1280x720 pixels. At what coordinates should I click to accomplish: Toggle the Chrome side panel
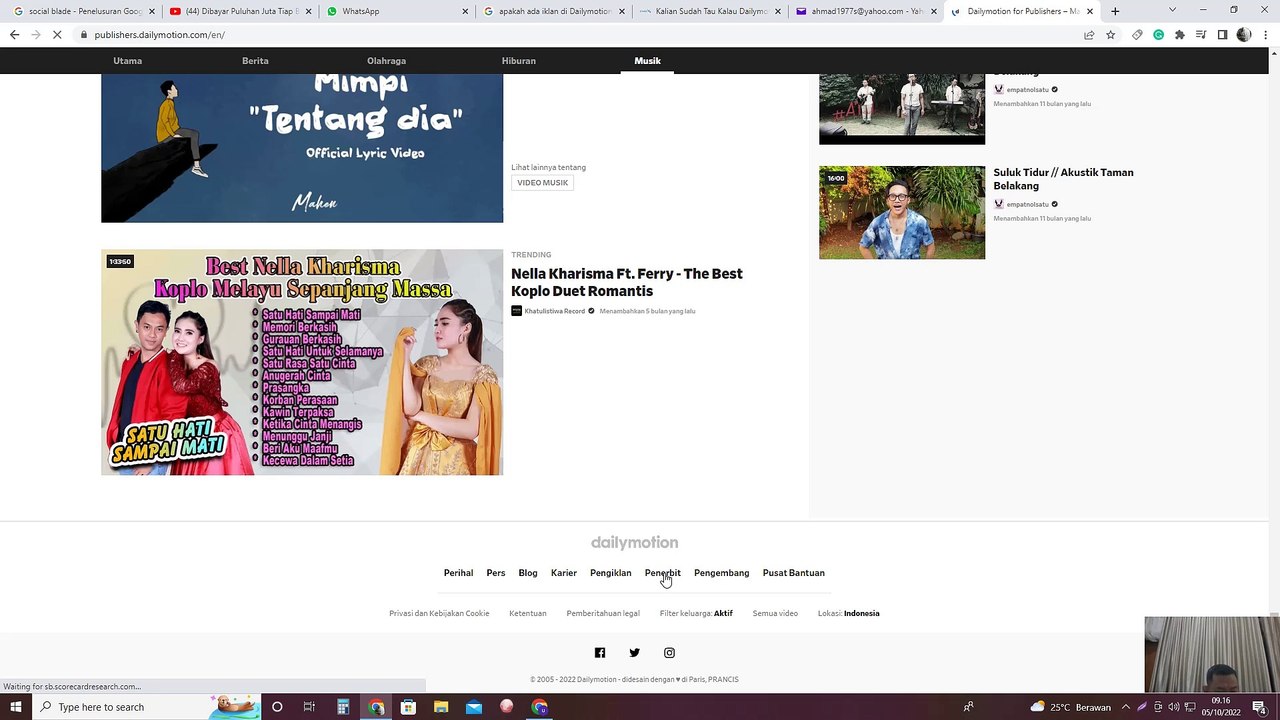point(1222,34)
